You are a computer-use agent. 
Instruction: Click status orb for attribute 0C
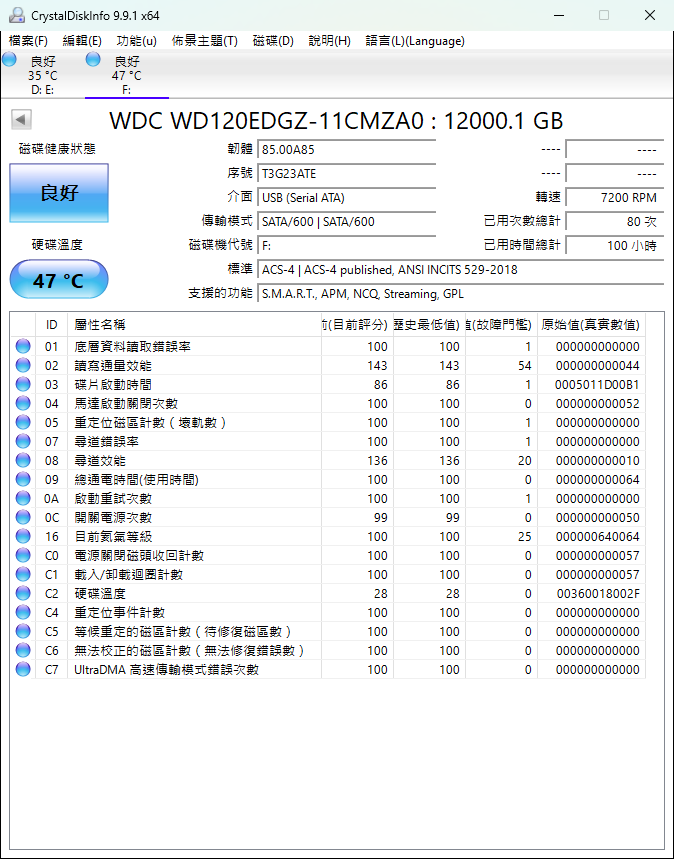coord(23,517)
